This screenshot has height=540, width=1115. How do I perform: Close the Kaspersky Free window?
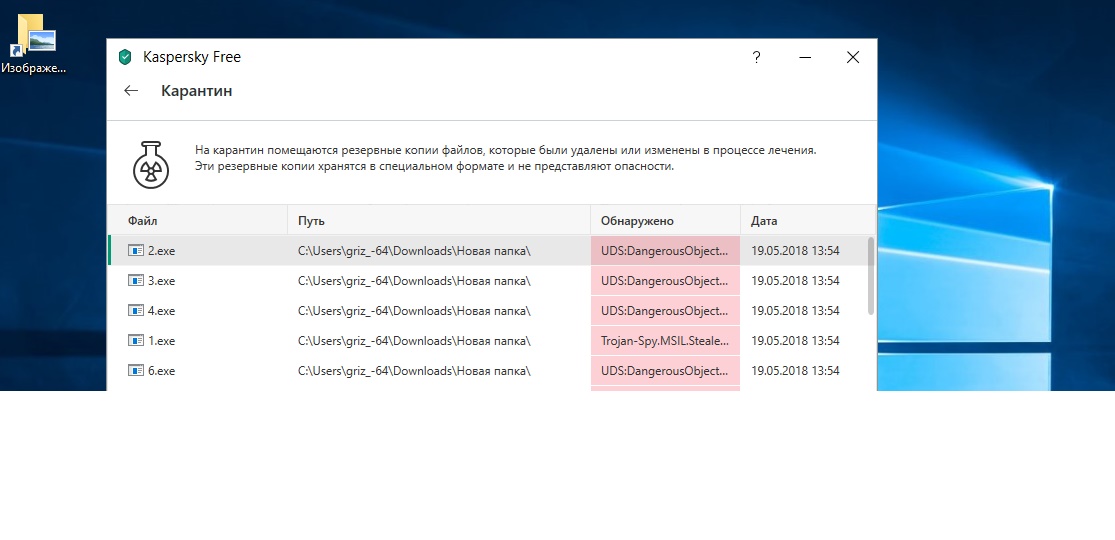tap(853, 58)
